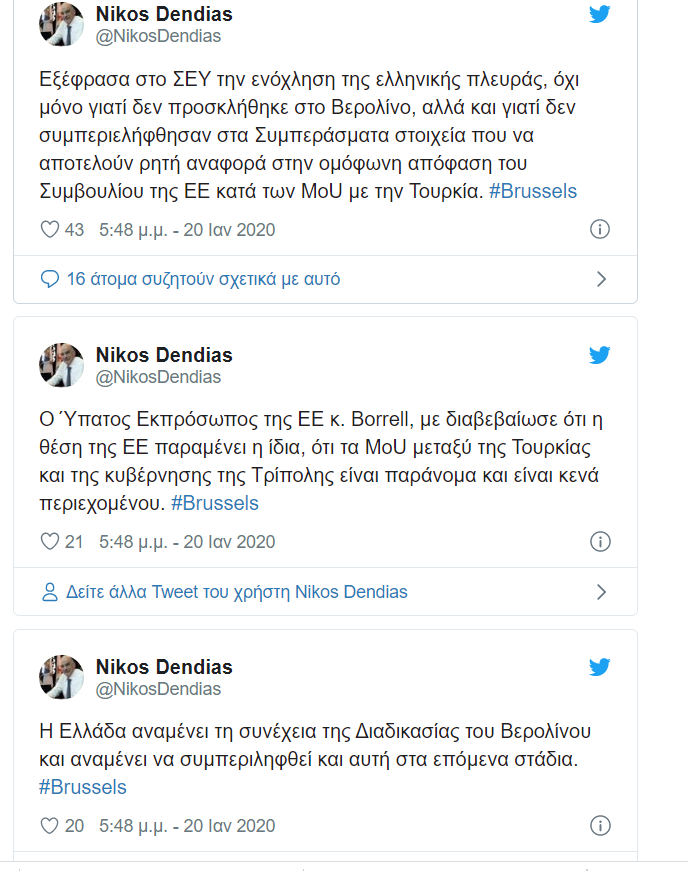The height and width of the screenshot is (871, 688).
Task: Open '16 άτομα συζητούν σχετικά με αυτό' link
Action: [x=203, y=279]
